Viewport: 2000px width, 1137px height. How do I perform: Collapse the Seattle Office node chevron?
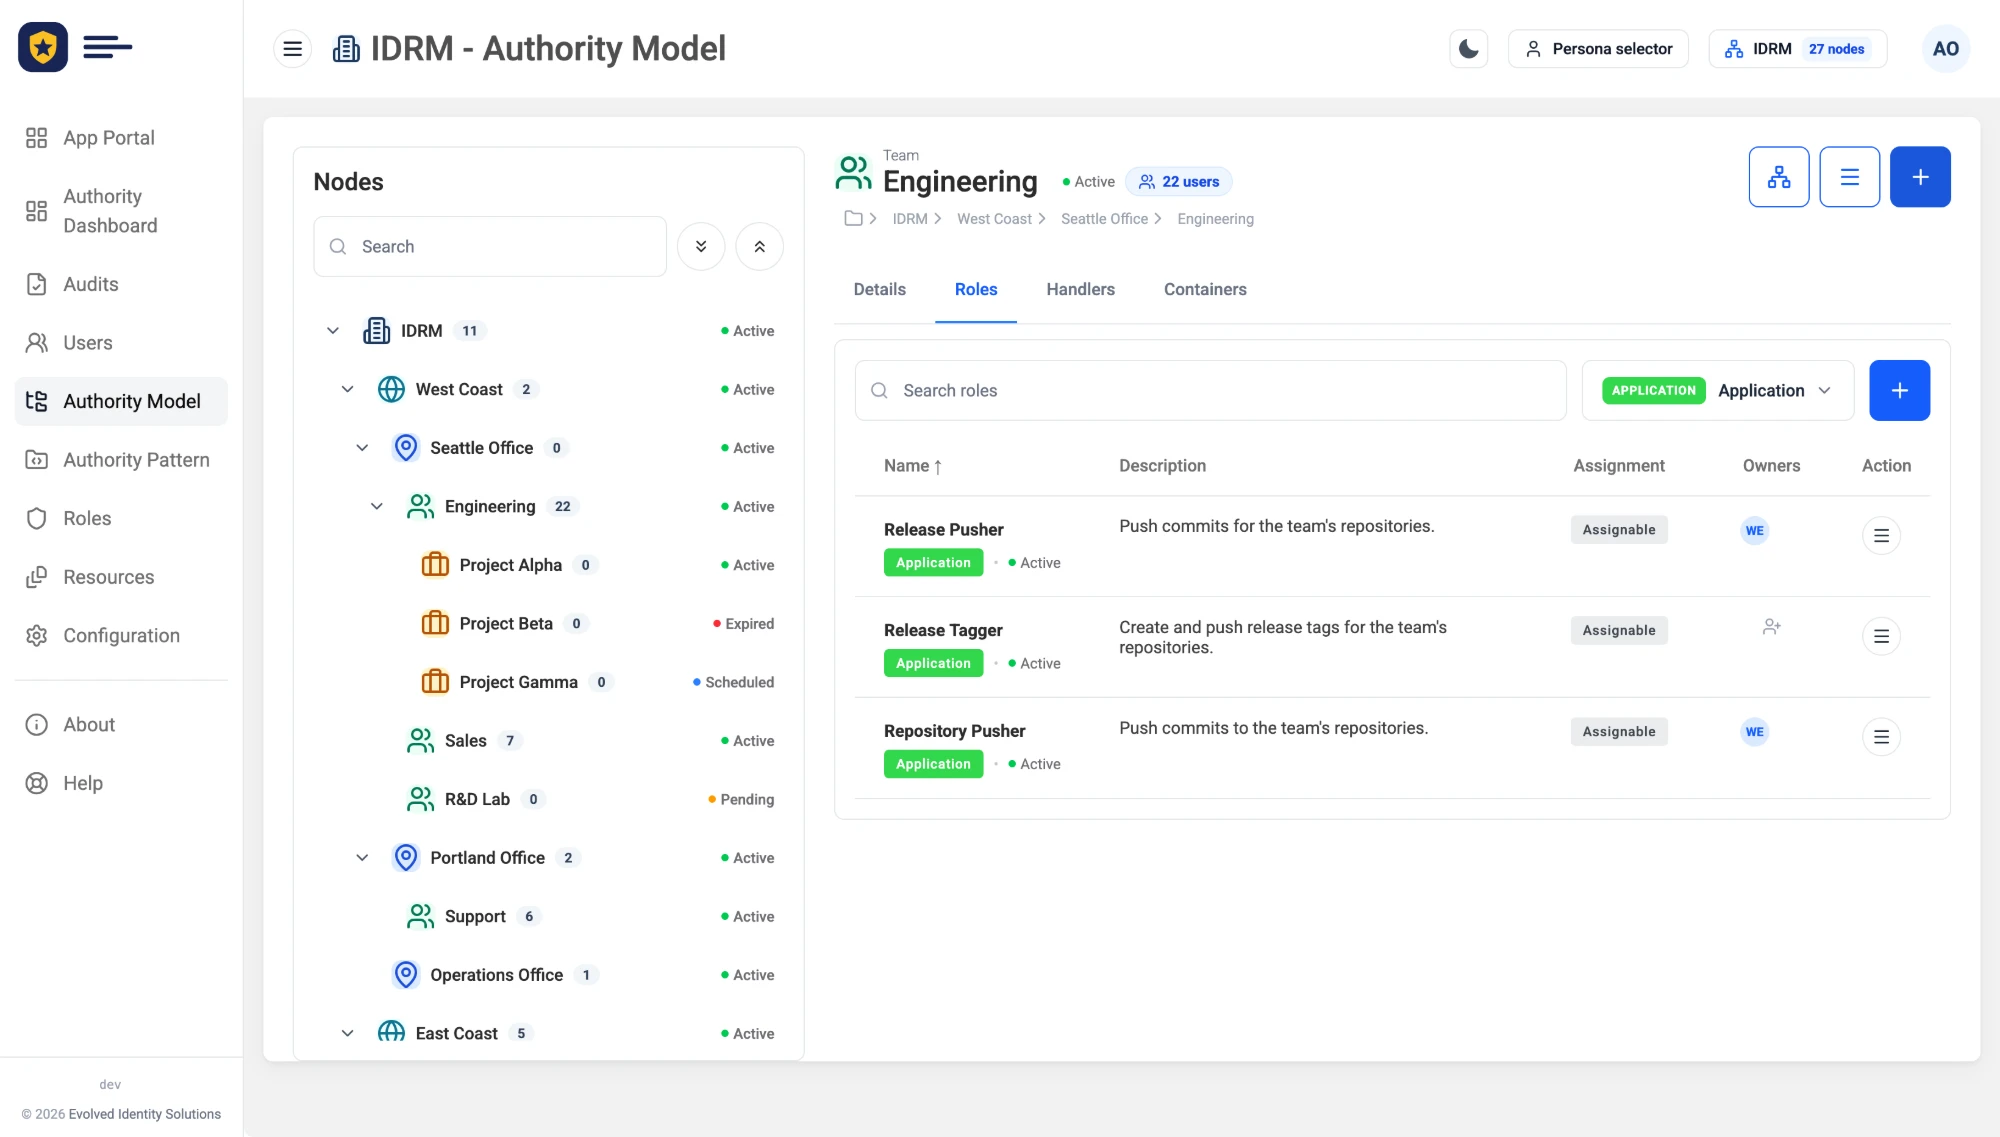tap(362, 448)
